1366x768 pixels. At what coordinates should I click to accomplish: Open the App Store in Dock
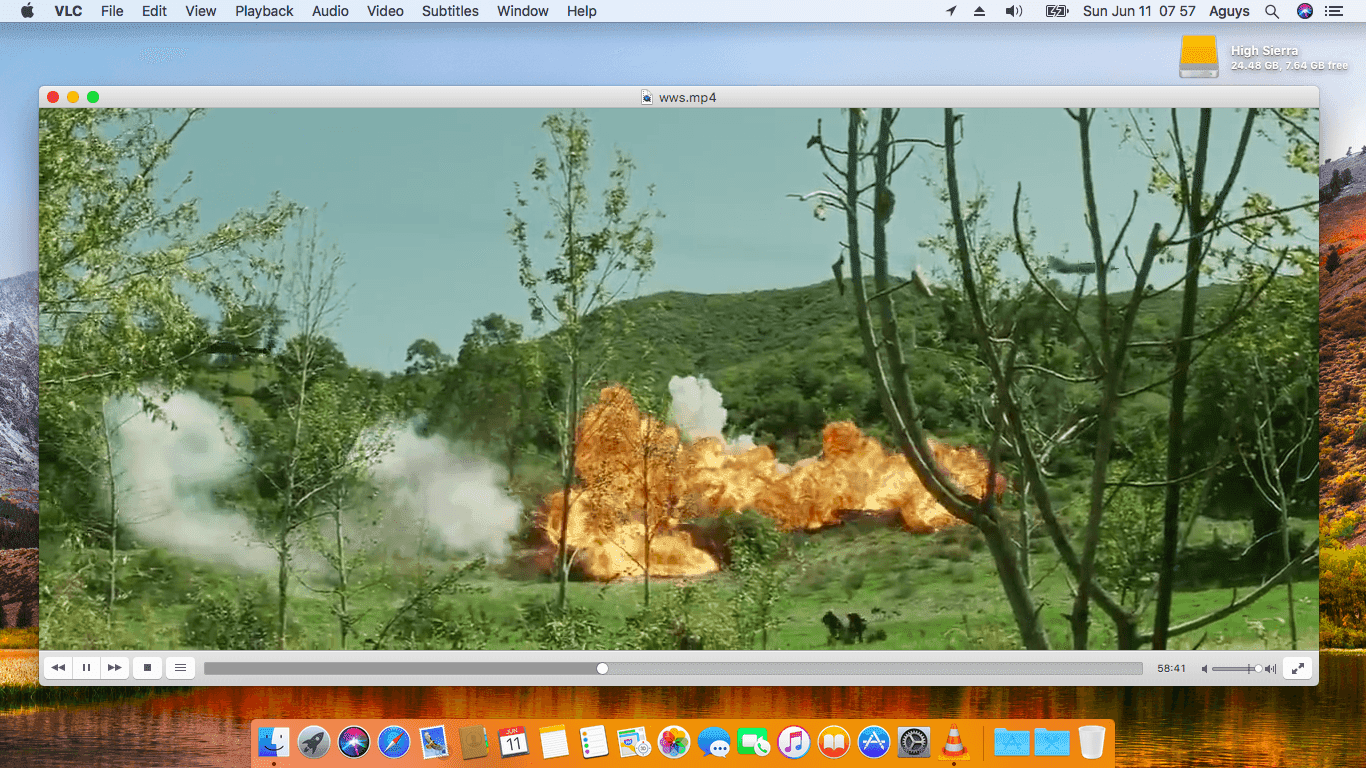874,742
